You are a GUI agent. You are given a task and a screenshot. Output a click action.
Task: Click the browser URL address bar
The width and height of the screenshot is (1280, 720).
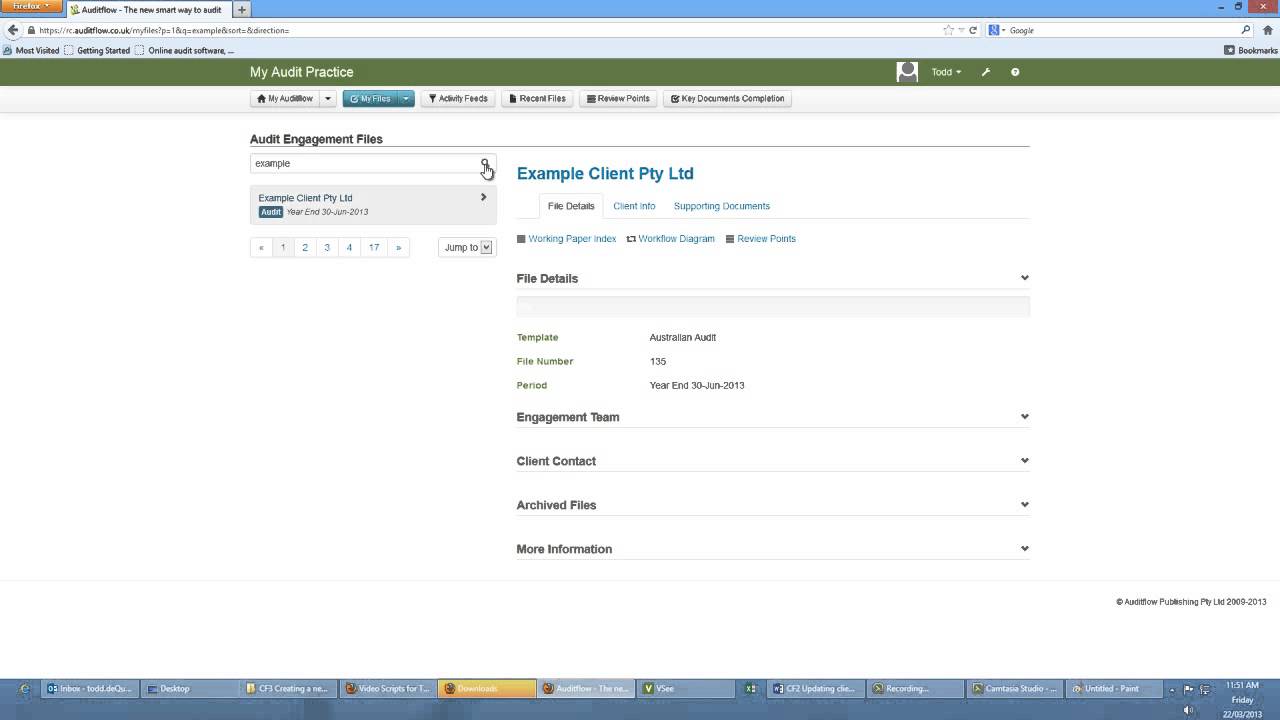pos(490,30)
